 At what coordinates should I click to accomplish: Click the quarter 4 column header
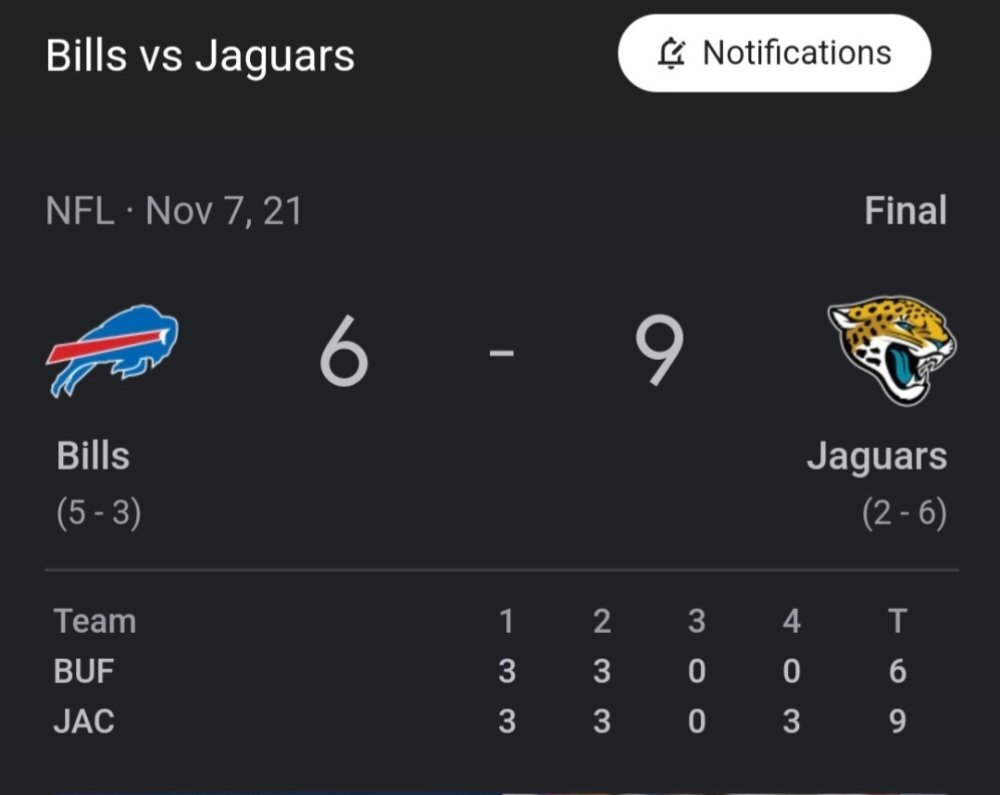click(791, 622)
